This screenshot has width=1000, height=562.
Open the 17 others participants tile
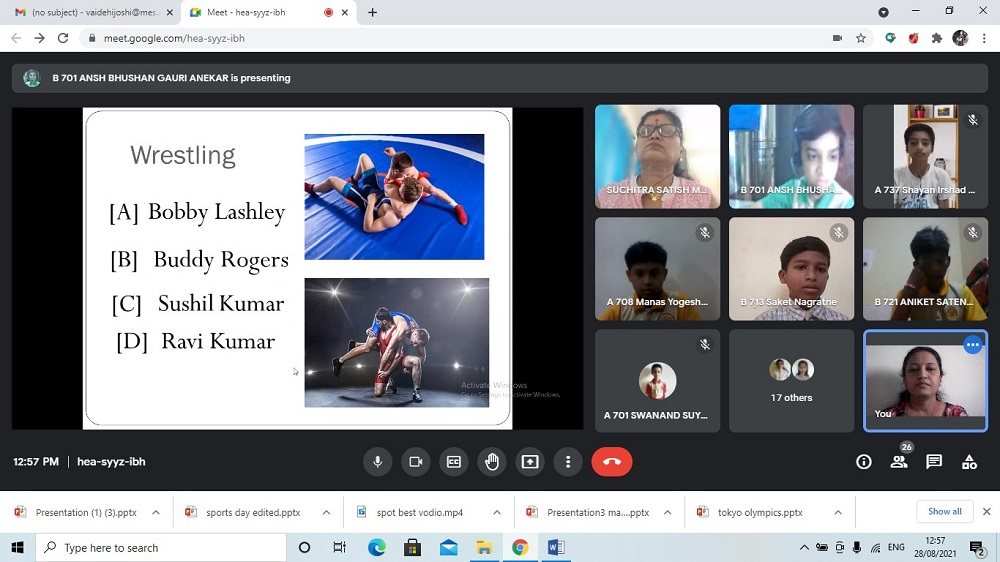(x=791, y=381)
